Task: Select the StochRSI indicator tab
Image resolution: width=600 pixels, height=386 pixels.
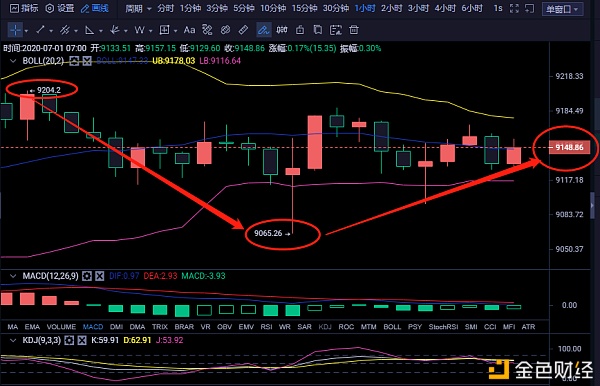Action: [x=443, y=327]
